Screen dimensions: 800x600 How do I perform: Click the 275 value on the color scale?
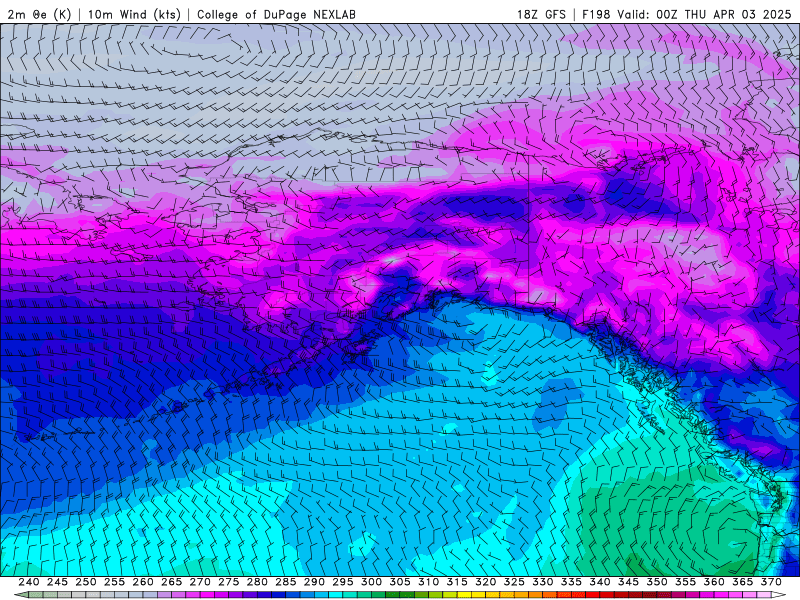coord(229,582)
